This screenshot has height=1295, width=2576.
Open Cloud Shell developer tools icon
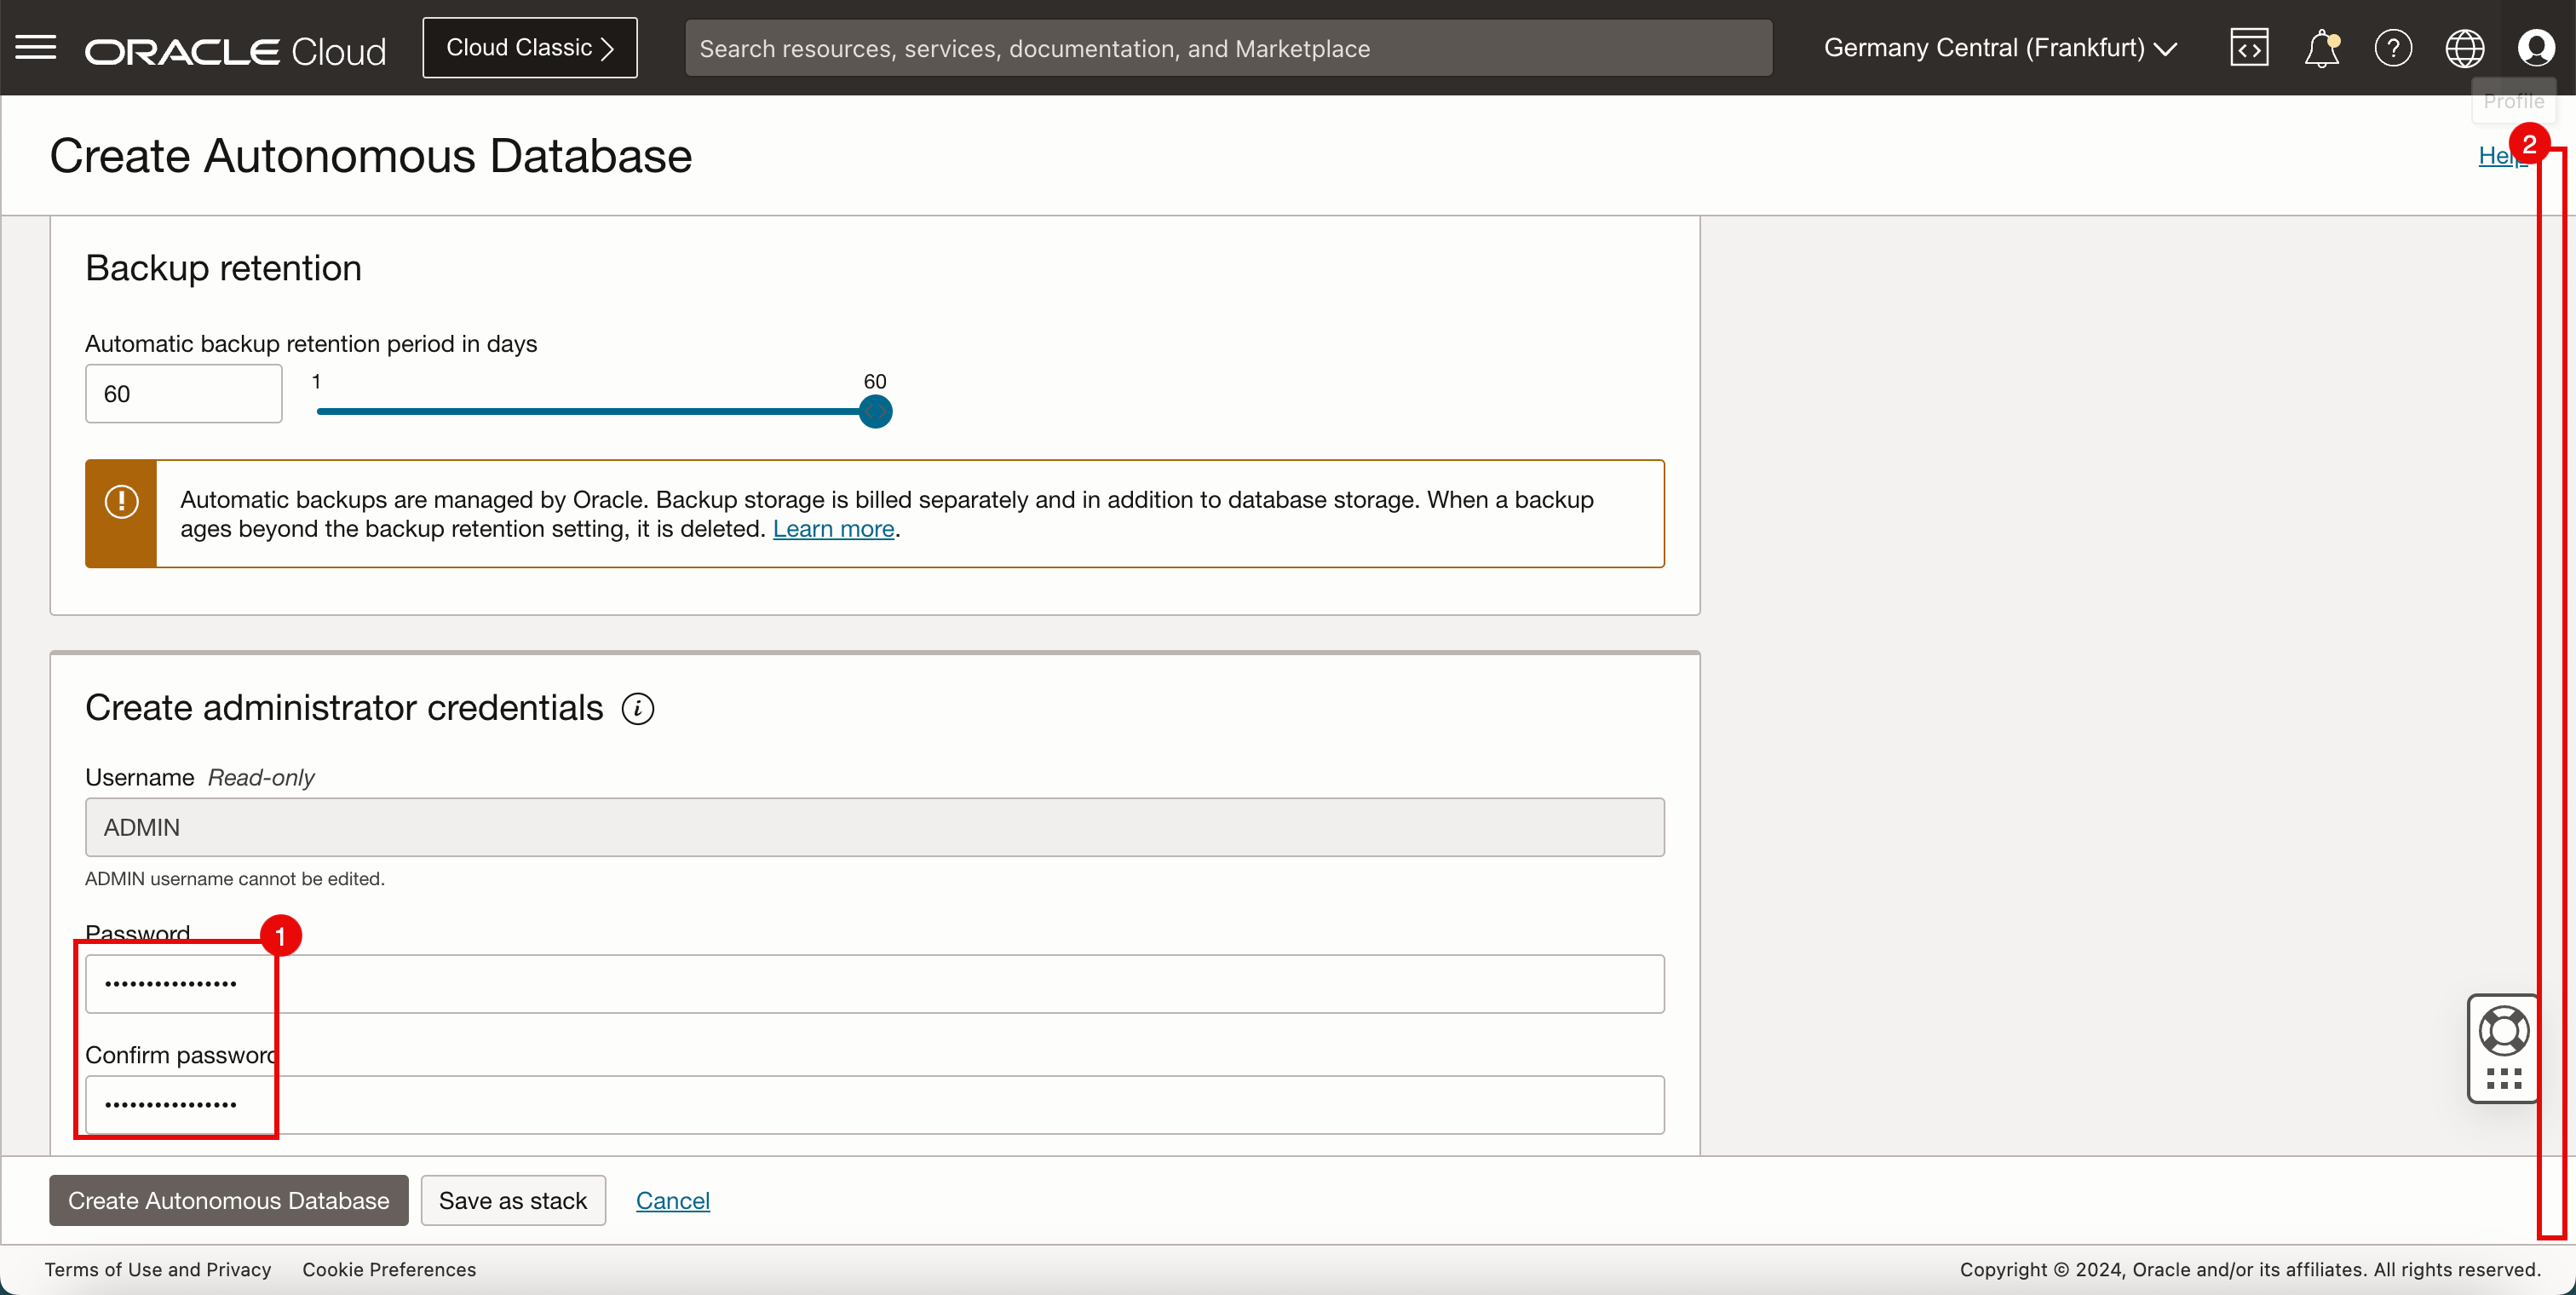(2249, 48)
